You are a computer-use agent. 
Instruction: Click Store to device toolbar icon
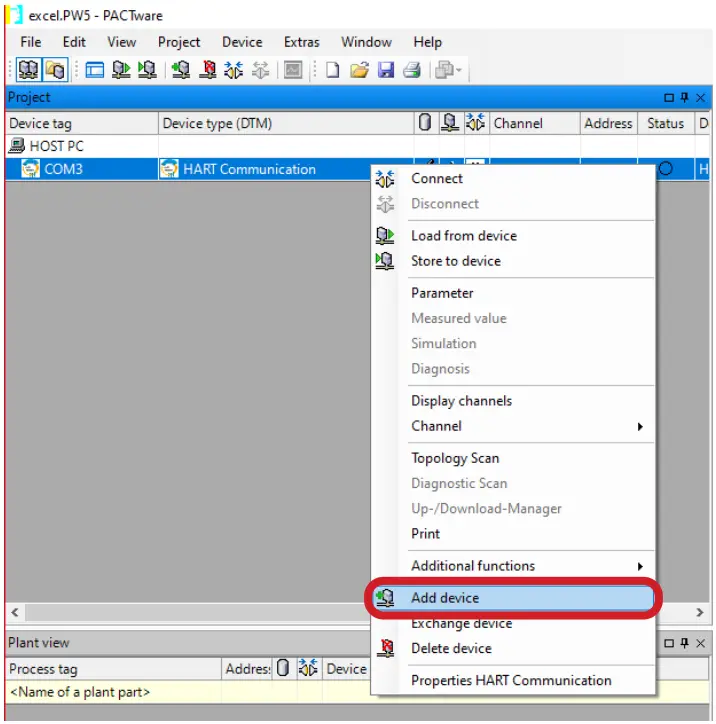[147, 70]
